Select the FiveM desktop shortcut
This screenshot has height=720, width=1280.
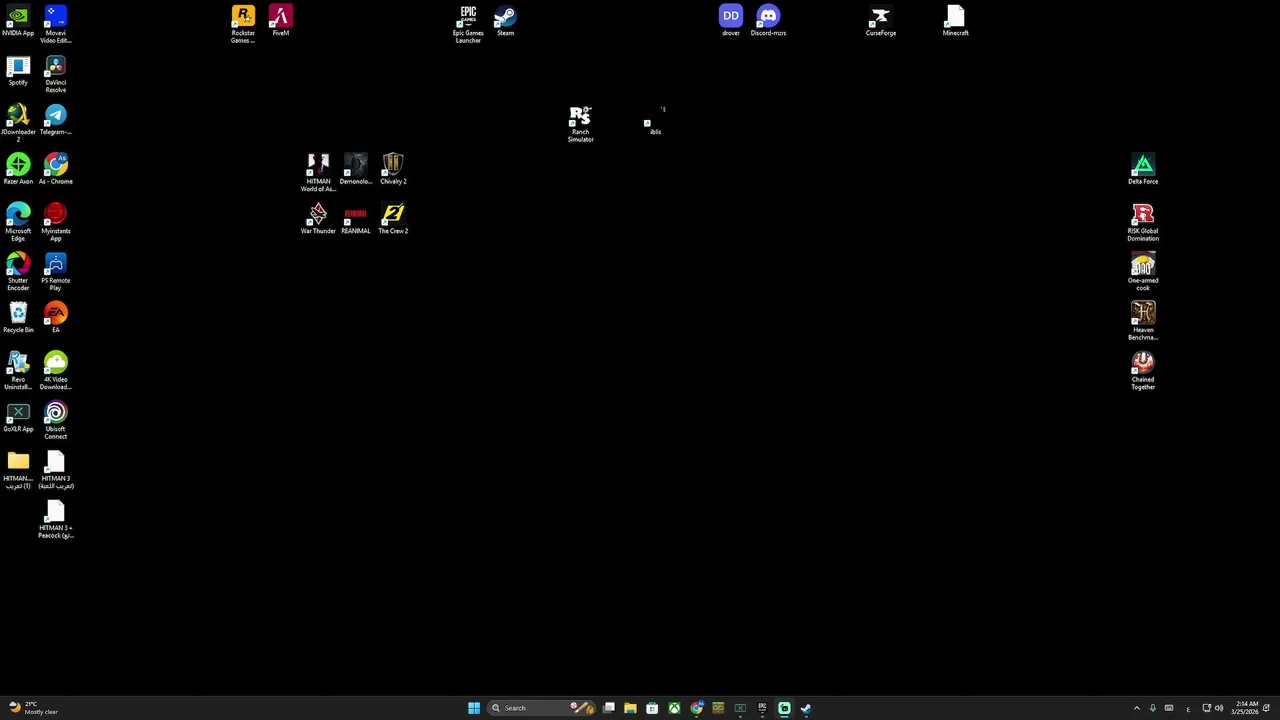[x=280, y=21]
